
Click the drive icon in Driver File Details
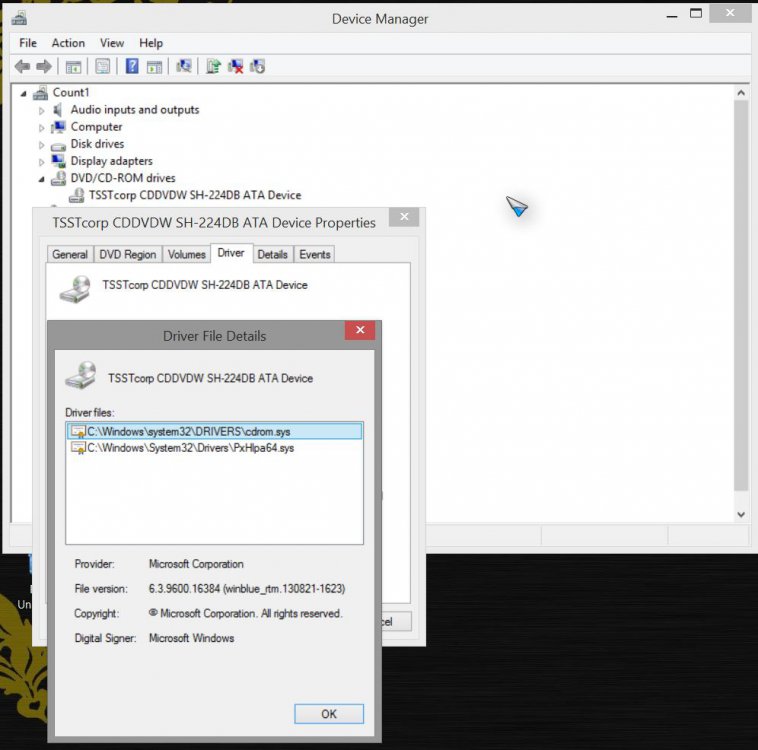pyautogui.click(x=81, y=375)
